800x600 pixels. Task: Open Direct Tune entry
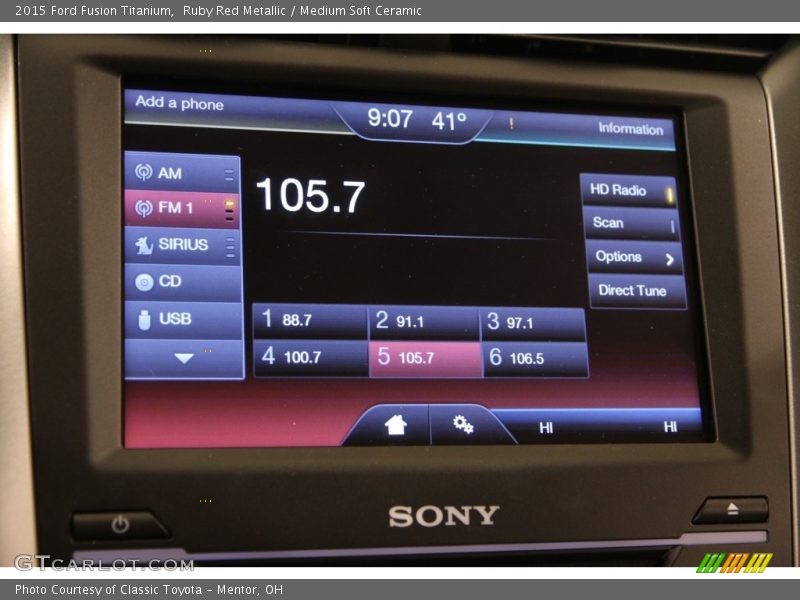click(637, 291)
